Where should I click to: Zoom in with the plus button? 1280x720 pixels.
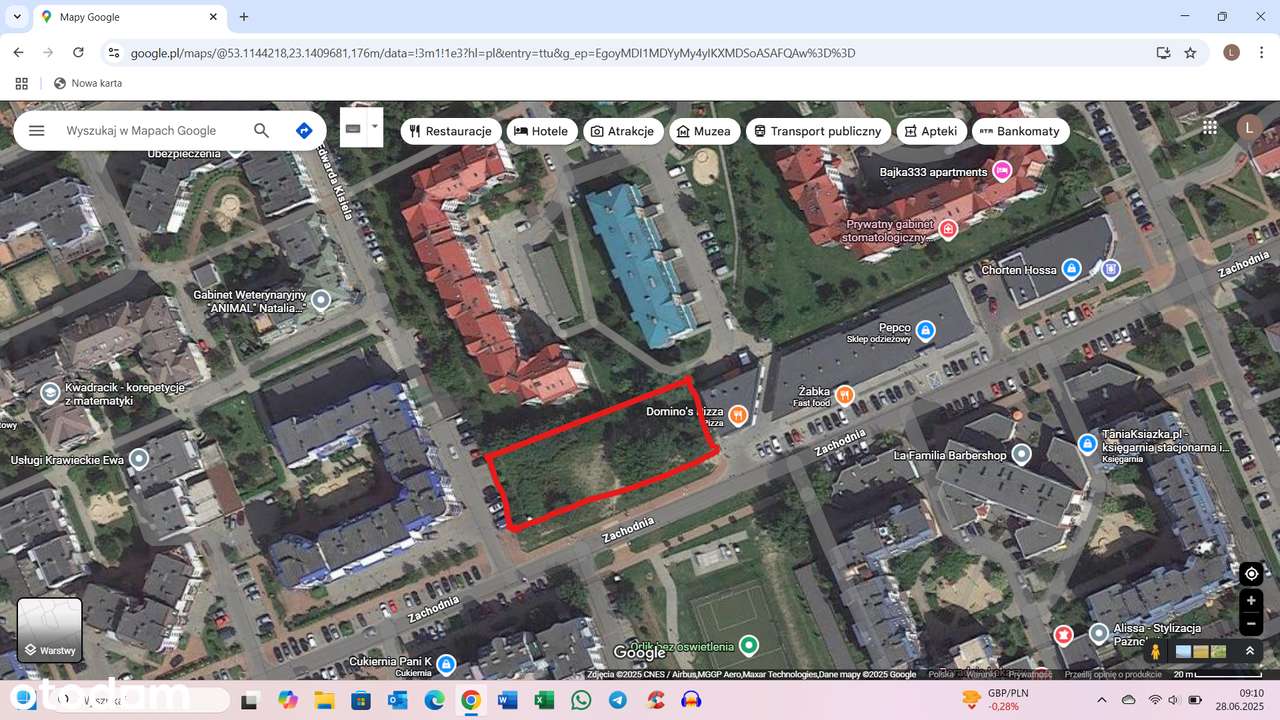click(x=1251, y=601)
